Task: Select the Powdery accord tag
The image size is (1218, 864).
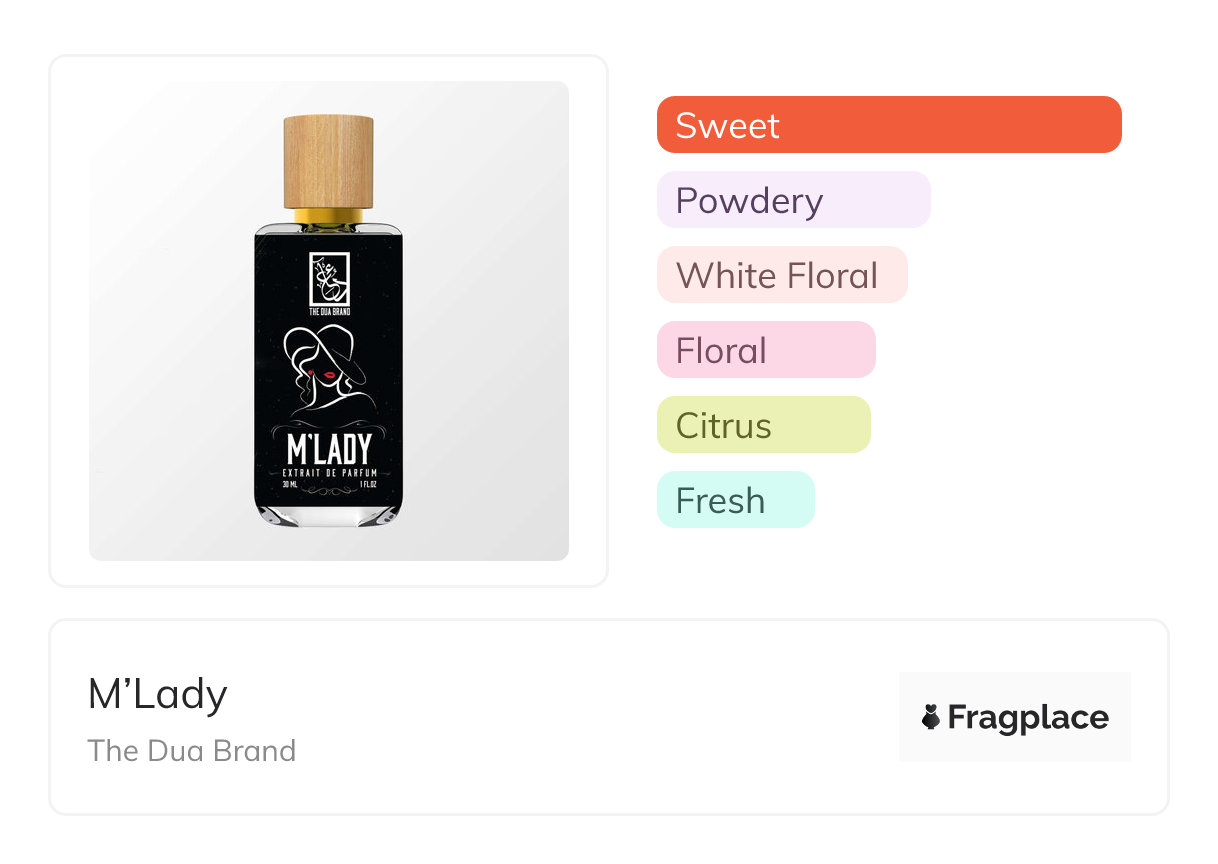Action: point(793,200)
